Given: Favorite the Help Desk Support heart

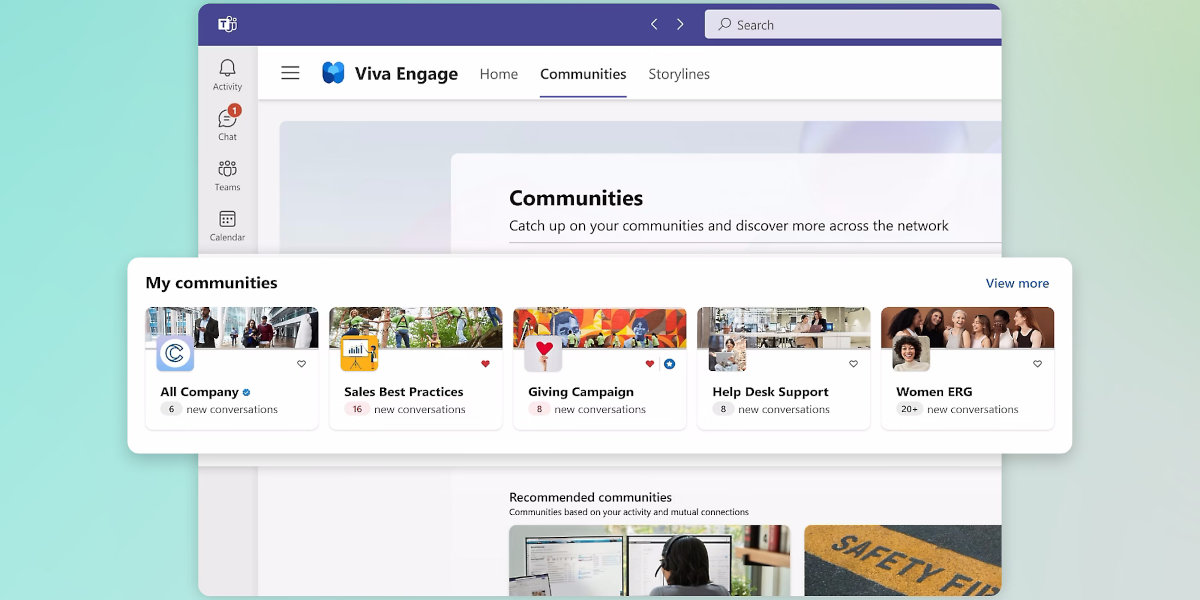Looking at the screenshot, I should (x=853, y=364).
